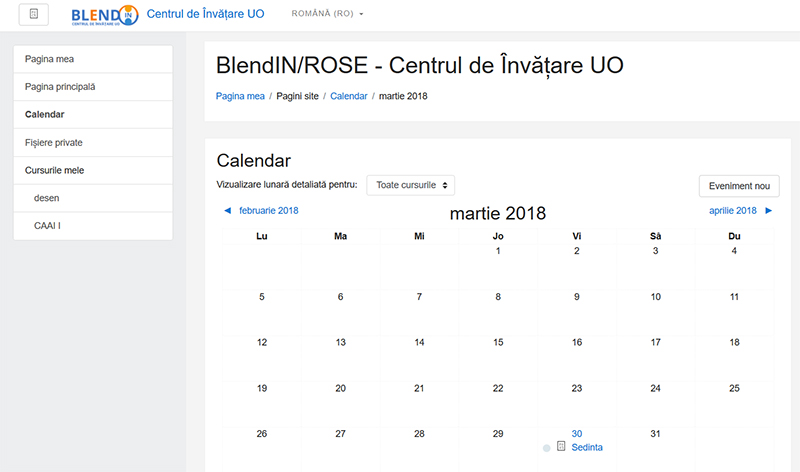The height and width of the screenshot is (472, 800).
Task: Click Calendar breadcrumb link
Action: 348,96
